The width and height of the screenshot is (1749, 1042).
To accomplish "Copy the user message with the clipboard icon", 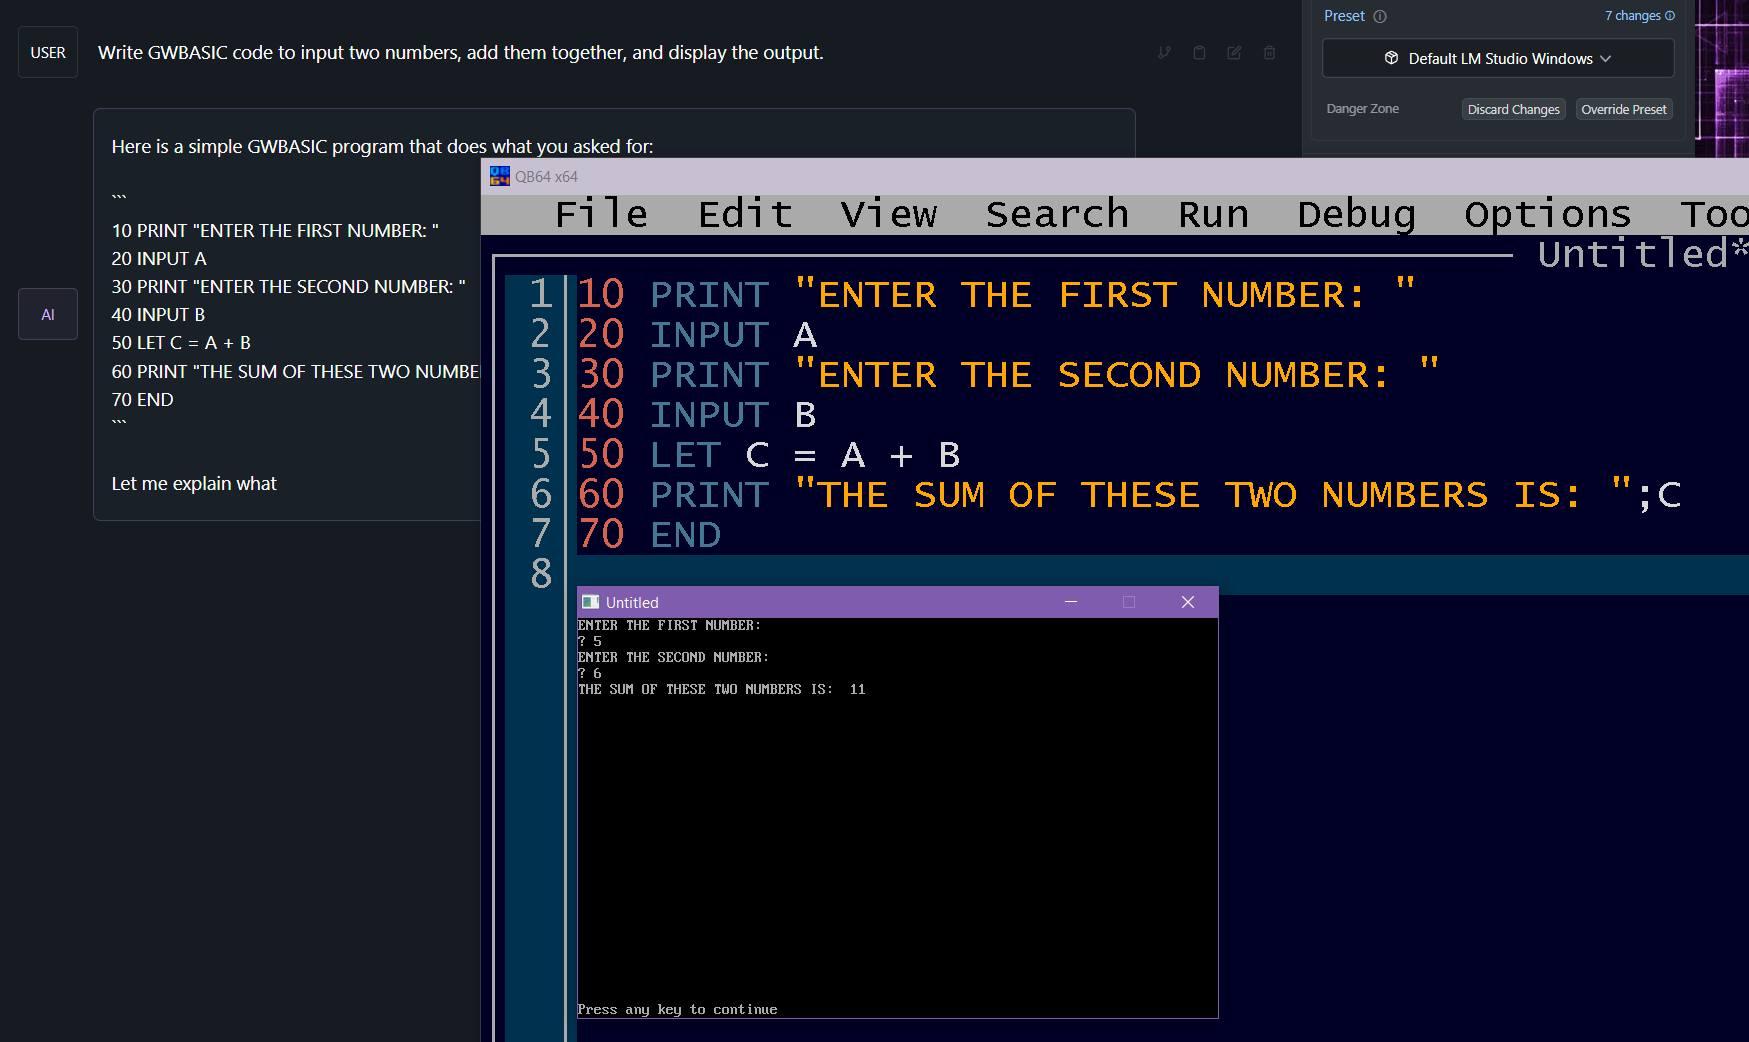I will pos(1199,52).
